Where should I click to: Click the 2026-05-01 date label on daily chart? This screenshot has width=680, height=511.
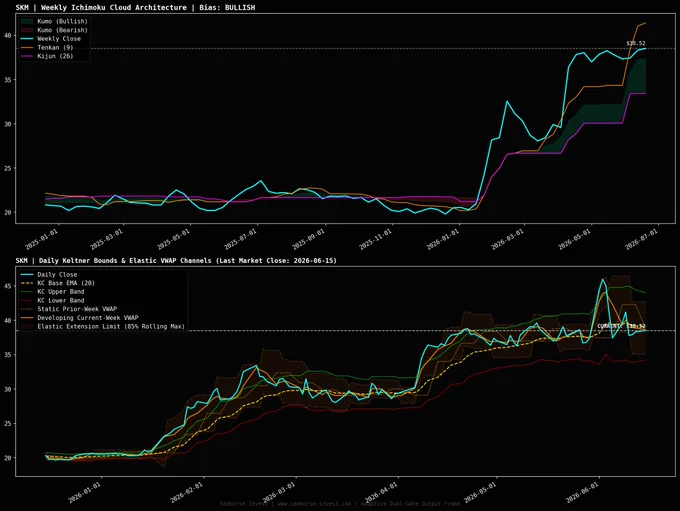pos(480,493)
